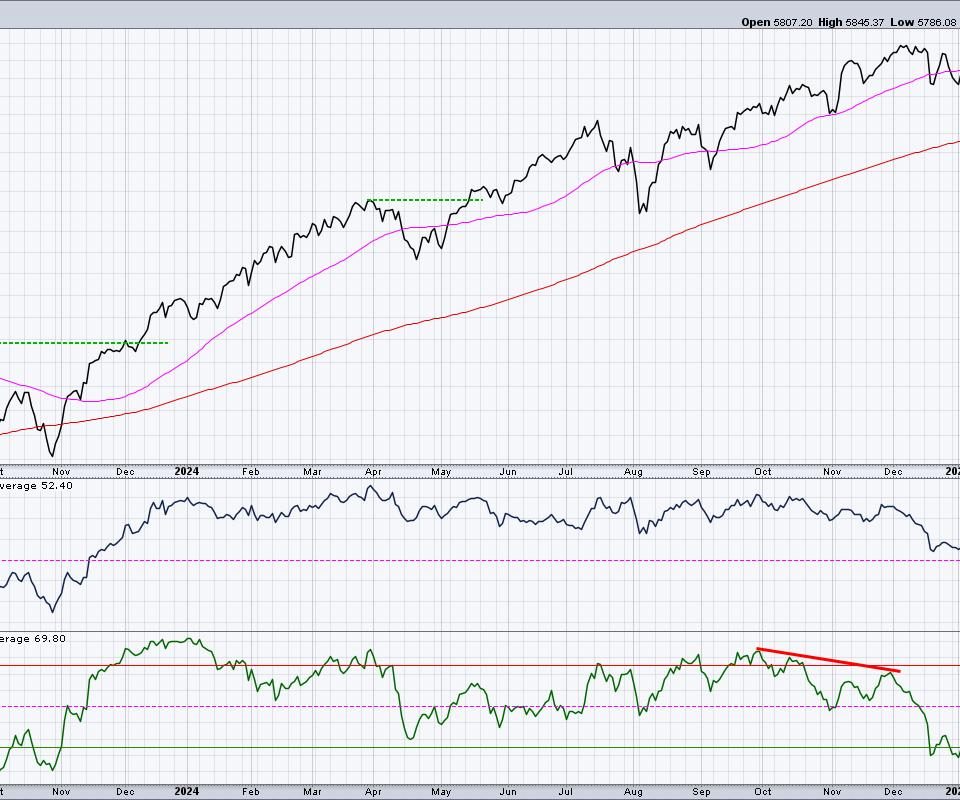Click the red horizontal threshold line in the 69.80 panel
Viewport: 960px width, 800px height.
(x=500, y=665)
